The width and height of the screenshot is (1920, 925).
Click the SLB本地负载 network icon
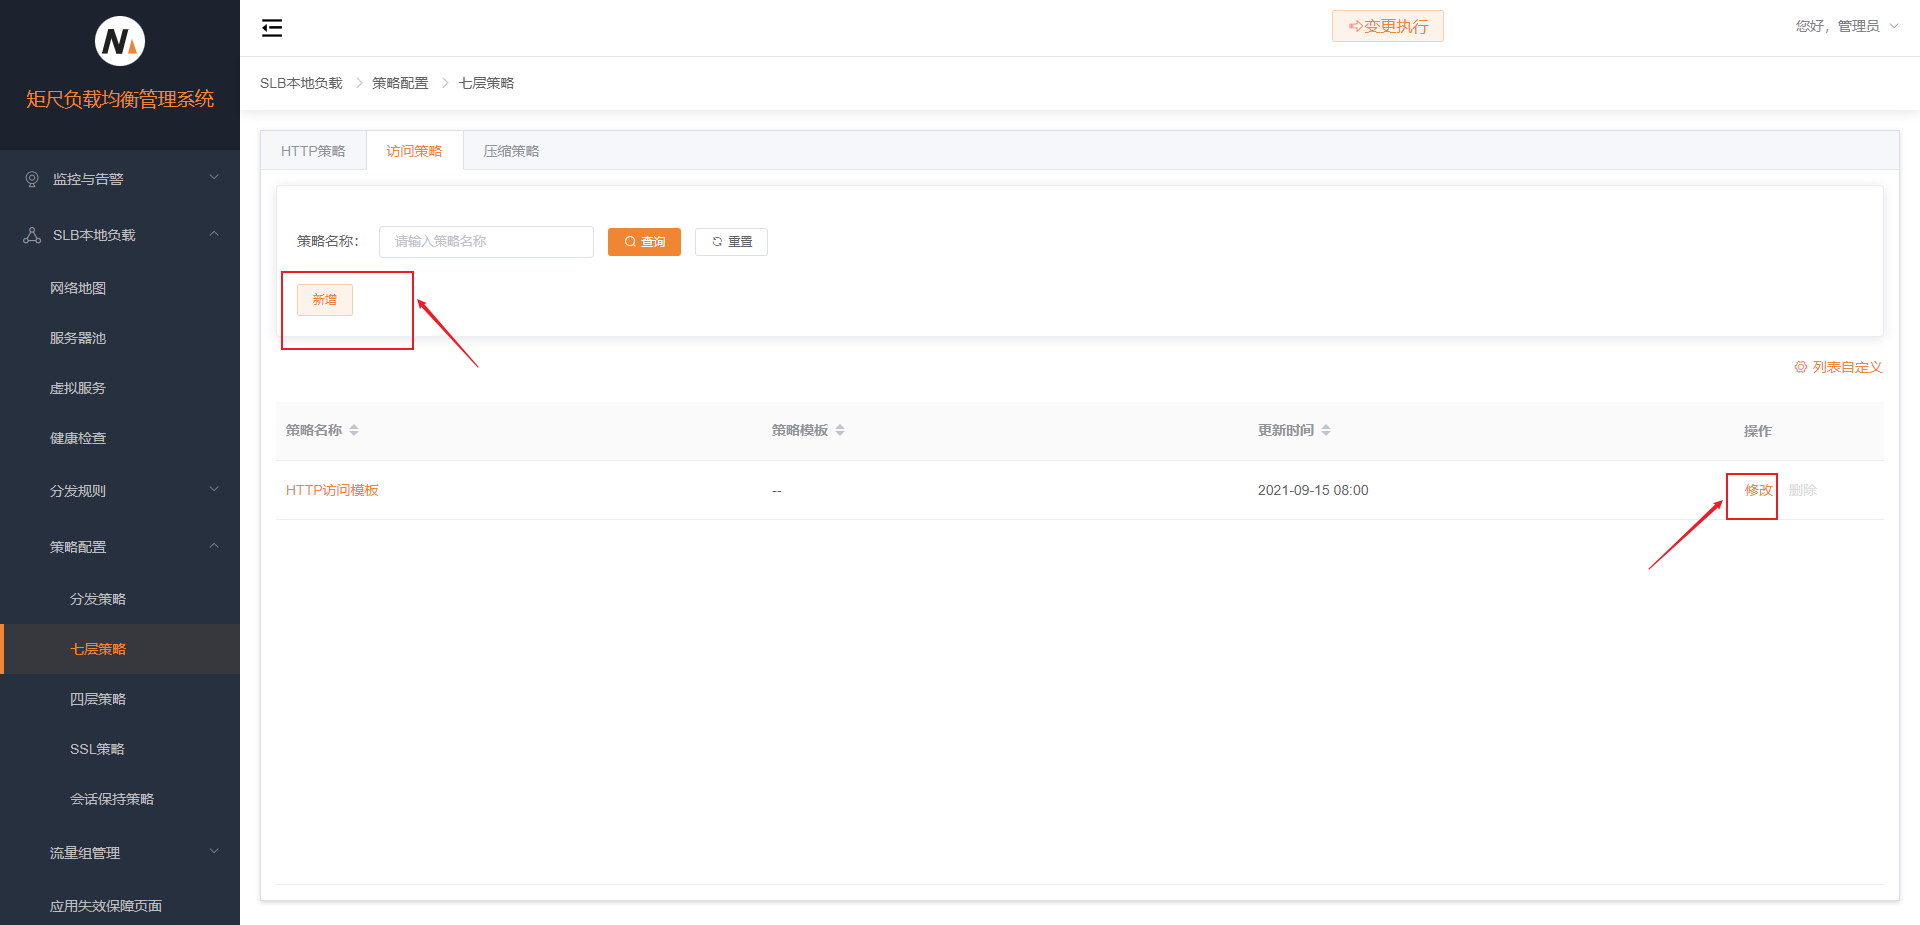tap(32, 235)
